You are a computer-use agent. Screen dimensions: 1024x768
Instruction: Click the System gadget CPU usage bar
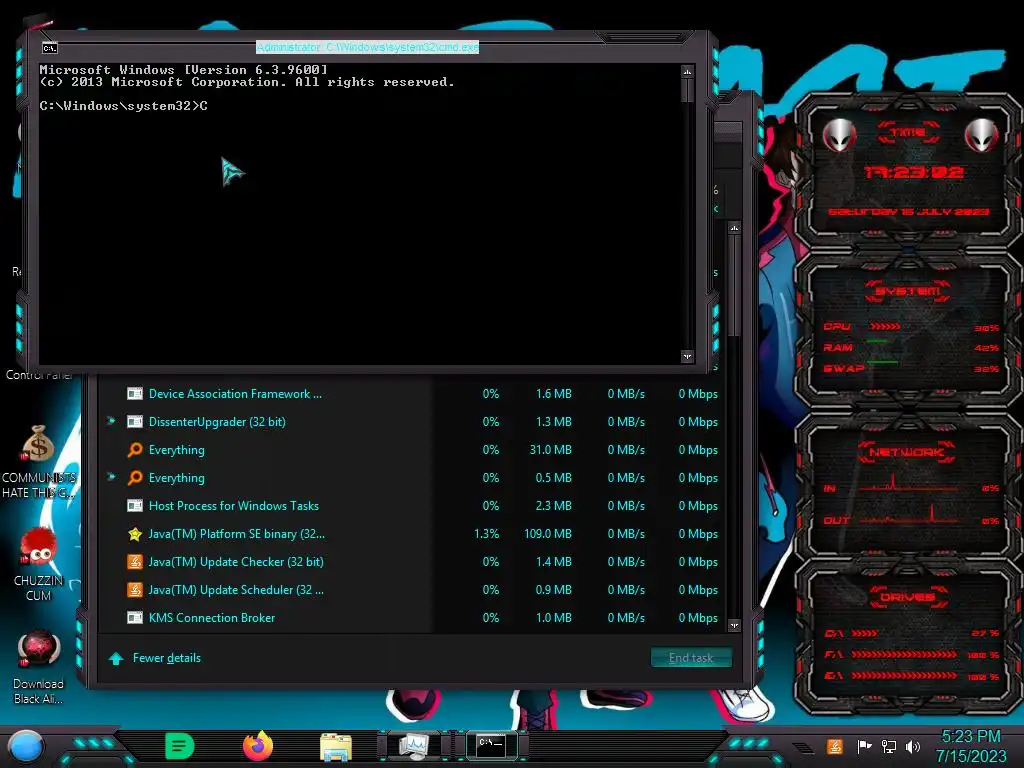coord(885,327)
